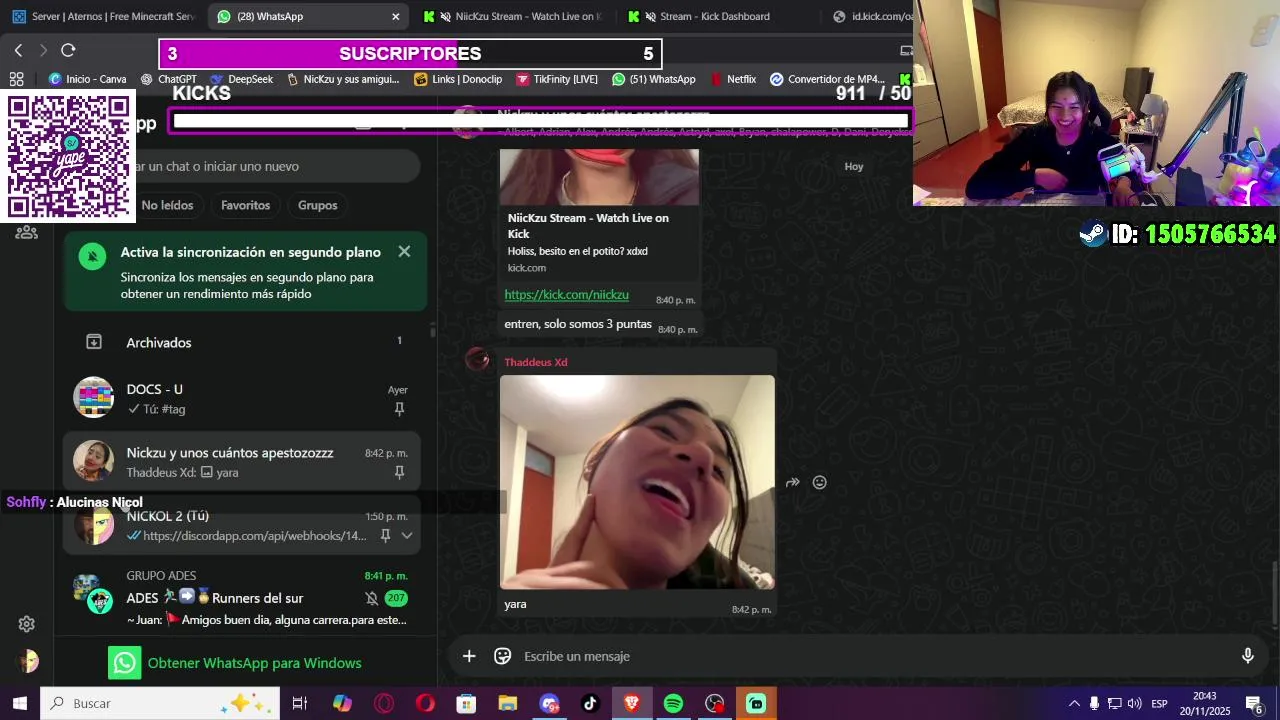Forward the Thaddeus Xd image message
The width and height of the screenshot is (1280, 720).
(792, 482)
